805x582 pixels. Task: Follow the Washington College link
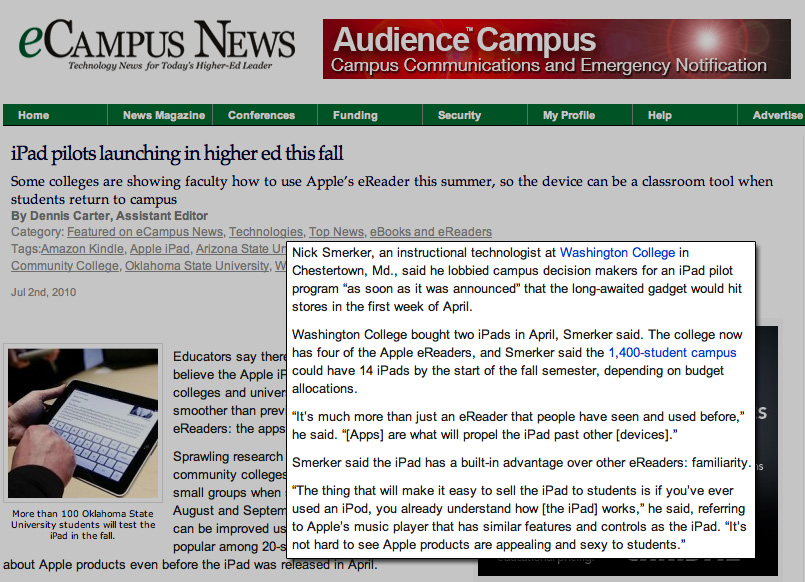617,253
